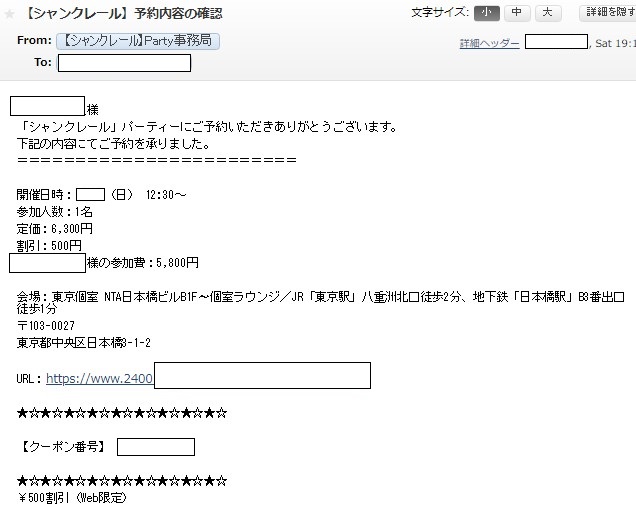Image resolution: width=636 pixels, height=511 pixels.
Task: Click the redacted coupon number box
Action: (155, 447)
